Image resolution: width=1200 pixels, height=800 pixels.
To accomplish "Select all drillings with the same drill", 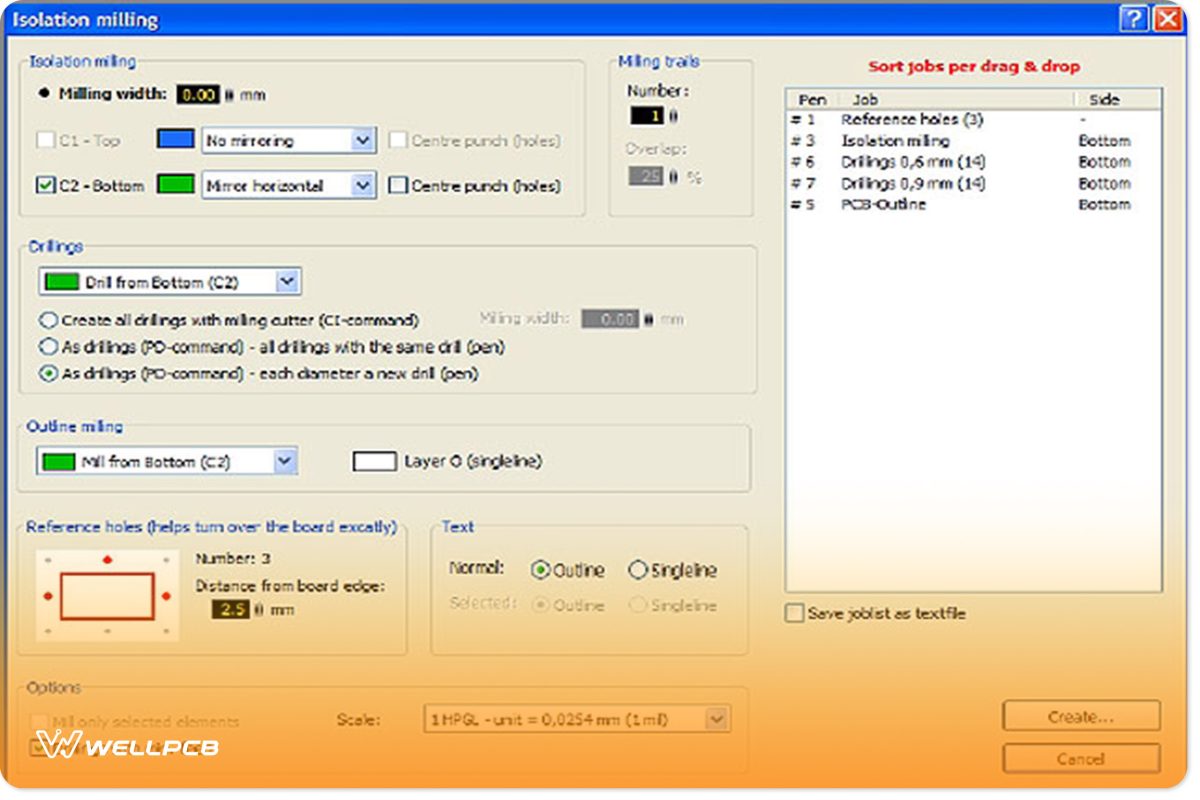I will coord(48,347).
